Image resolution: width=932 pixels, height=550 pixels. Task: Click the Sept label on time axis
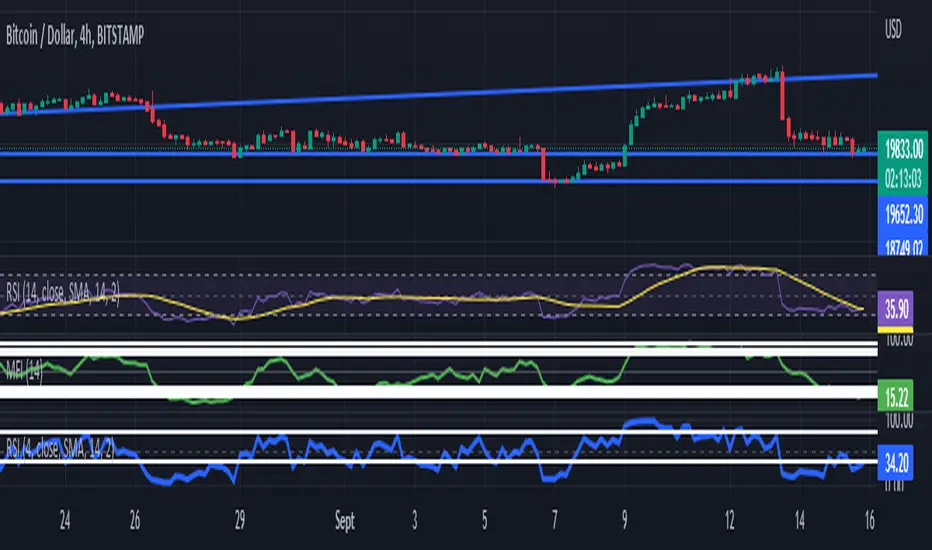(345, 521)
